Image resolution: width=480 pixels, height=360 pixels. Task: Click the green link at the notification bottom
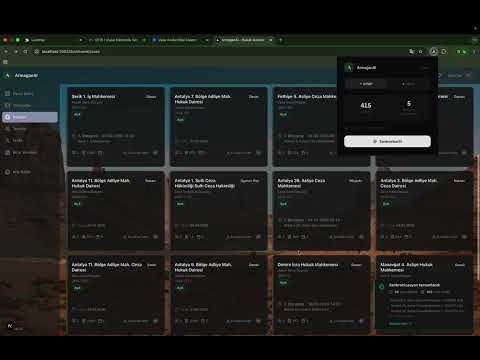[400, 324]
